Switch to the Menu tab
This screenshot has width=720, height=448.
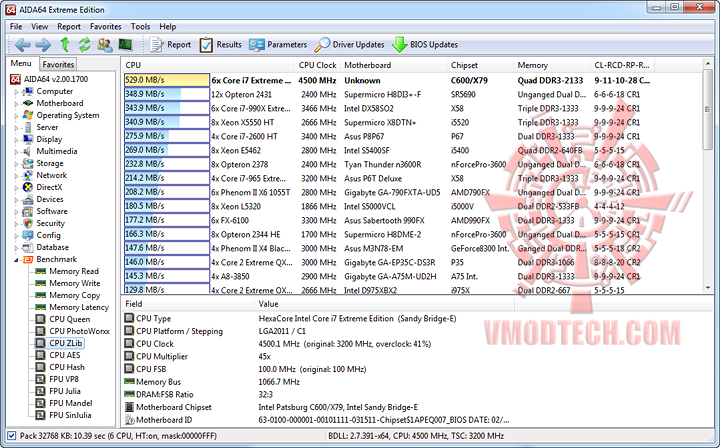click(x=21, y=63)
